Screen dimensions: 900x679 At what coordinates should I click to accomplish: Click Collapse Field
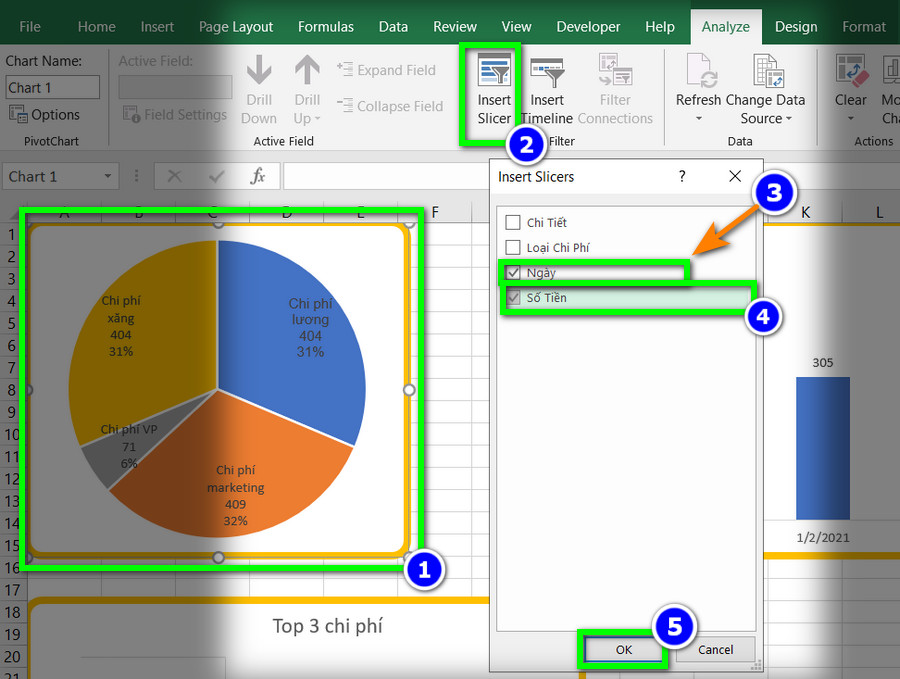390,106
